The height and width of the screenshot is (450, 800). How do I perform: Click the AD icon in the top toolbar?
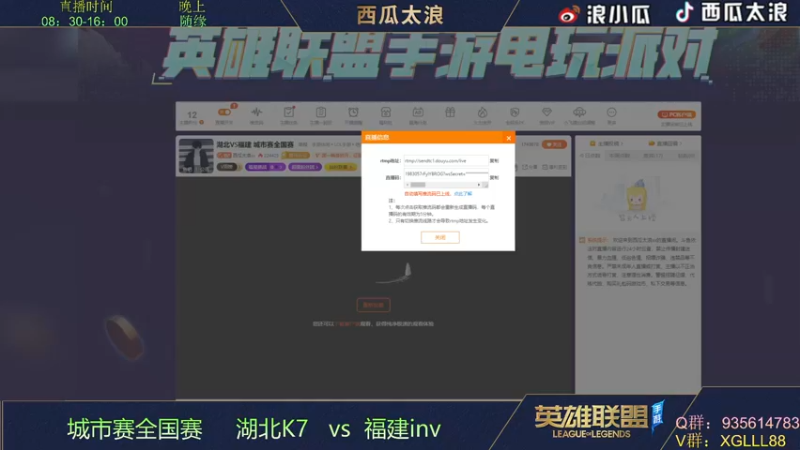(418, 112)
